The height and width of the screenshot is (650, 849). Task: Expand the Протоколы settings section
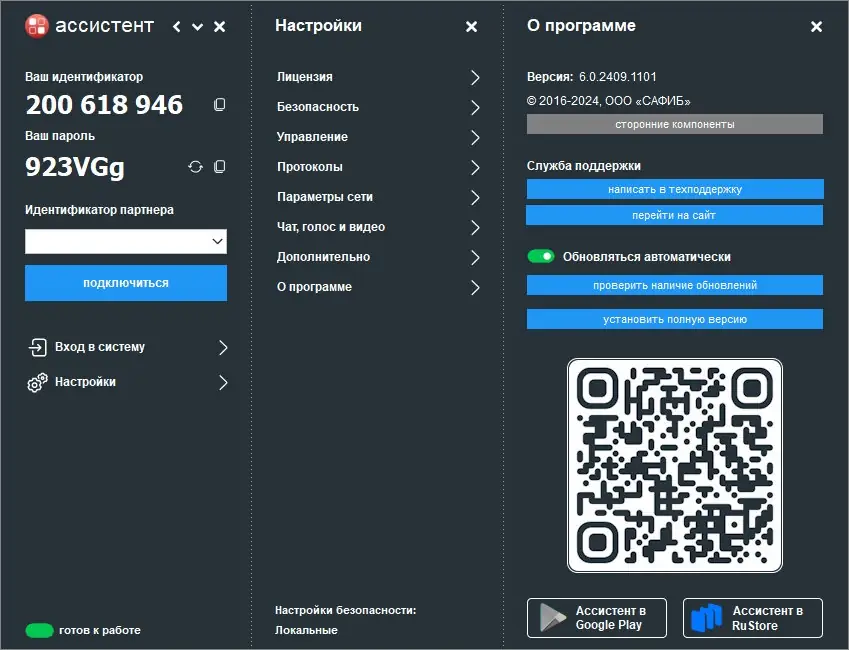tap(477, 167)
